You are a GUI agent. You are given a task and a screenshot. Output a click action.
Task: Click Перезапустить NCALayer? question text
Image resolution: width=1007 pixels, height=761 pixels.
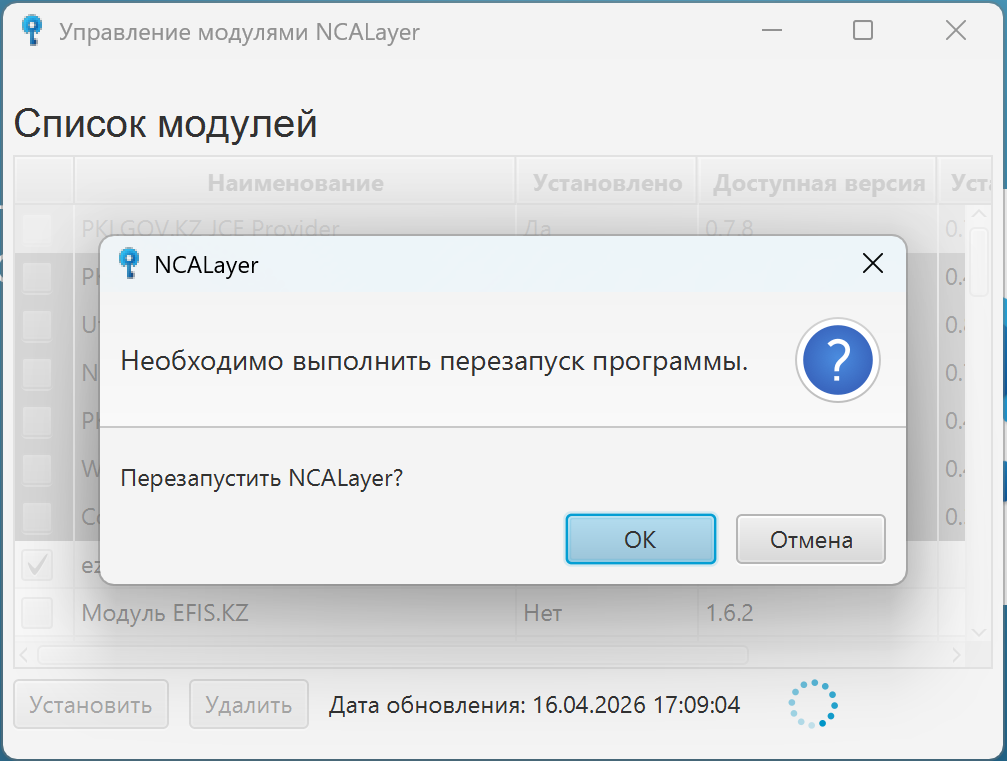(x=262, y=478)
